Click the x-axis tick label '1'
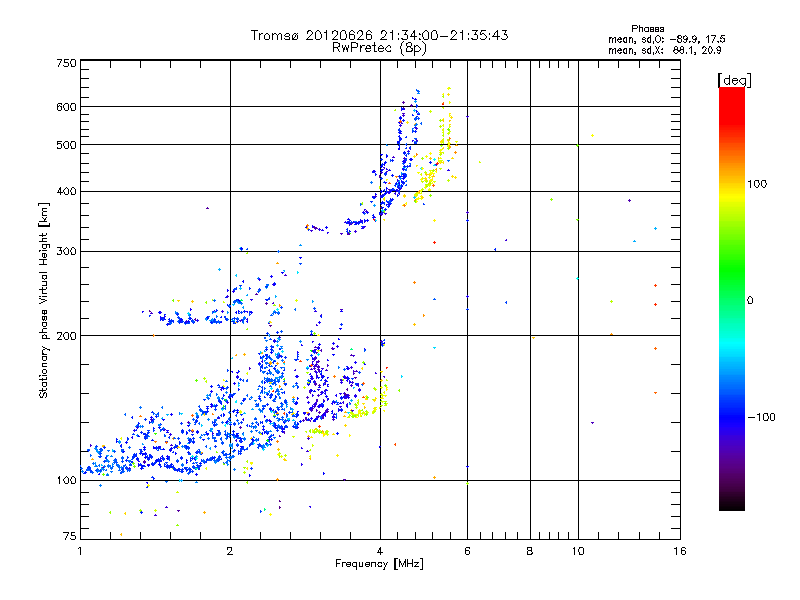 tap(80, 551)
